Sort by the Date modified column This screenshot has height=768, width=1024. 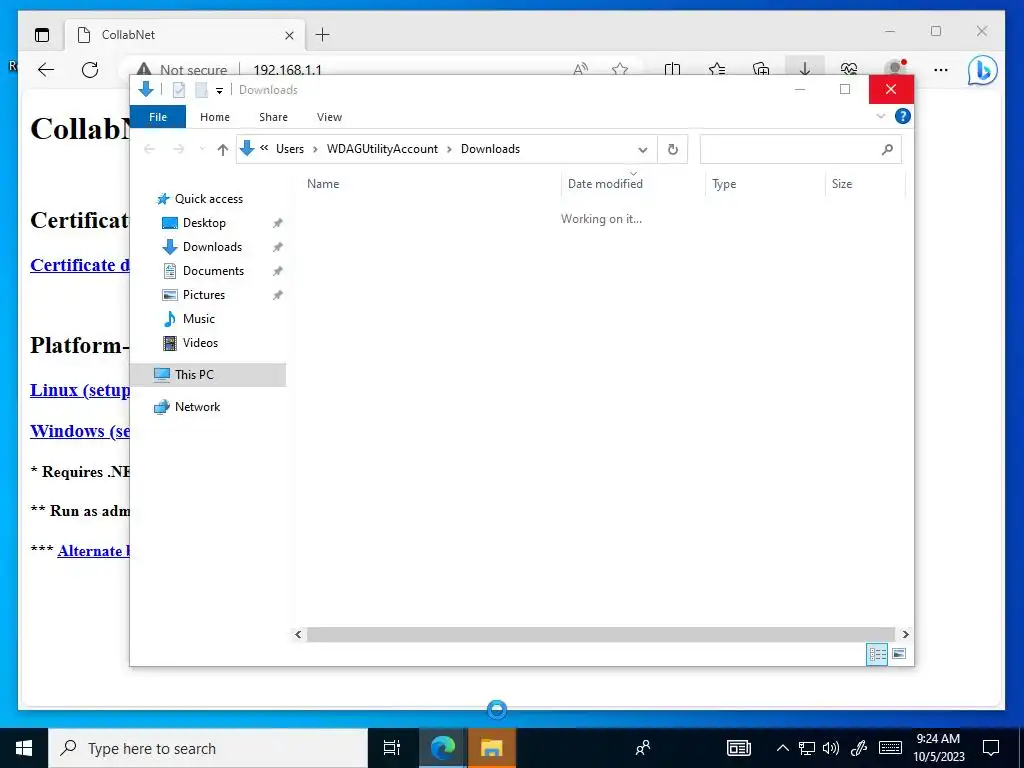coord(633,184)
